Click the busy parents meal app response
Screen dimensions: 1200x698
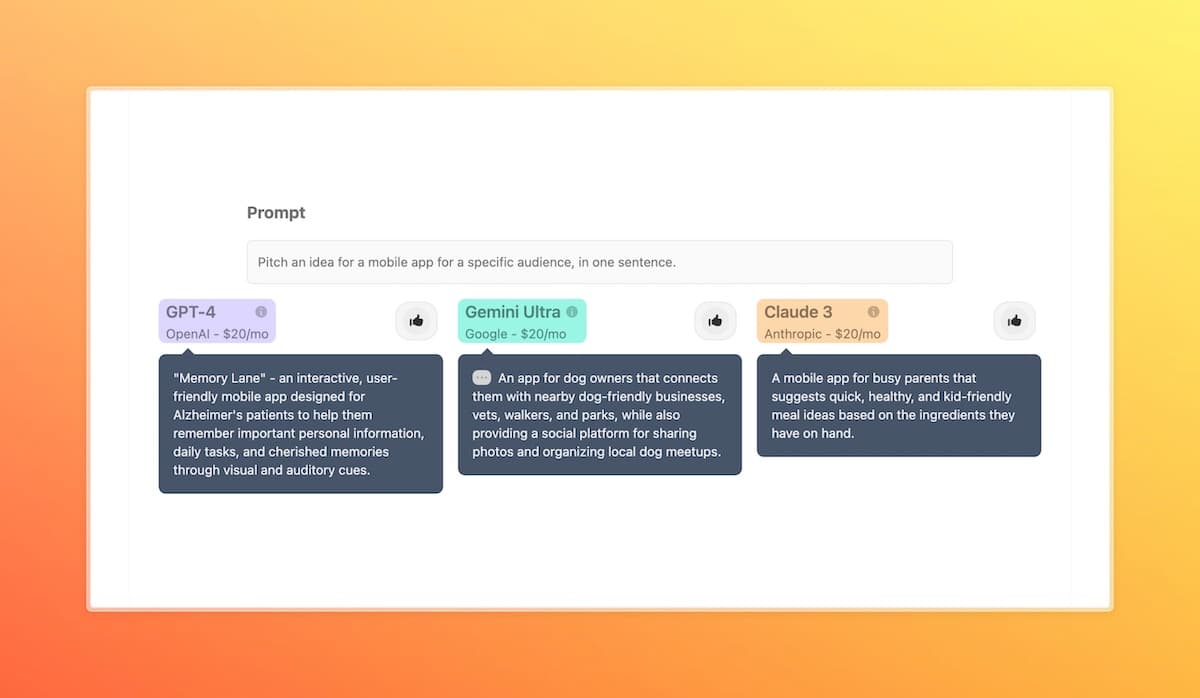coord(898,406)
